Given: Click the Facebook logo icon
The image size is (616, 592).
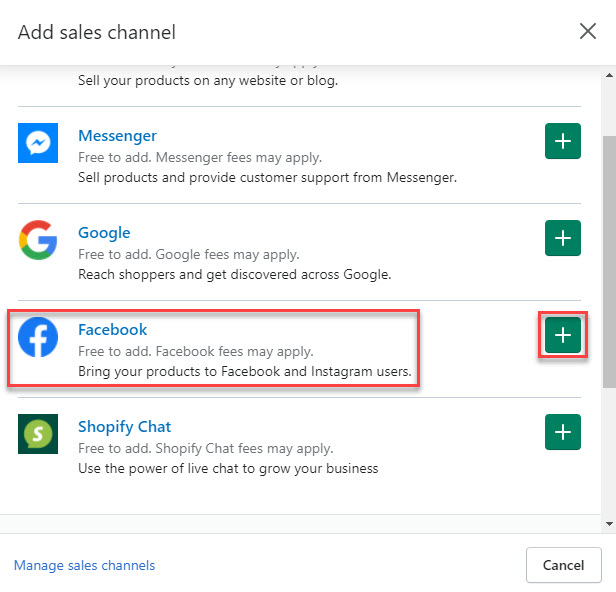Looking at the screenshot, I should [39, 337].
